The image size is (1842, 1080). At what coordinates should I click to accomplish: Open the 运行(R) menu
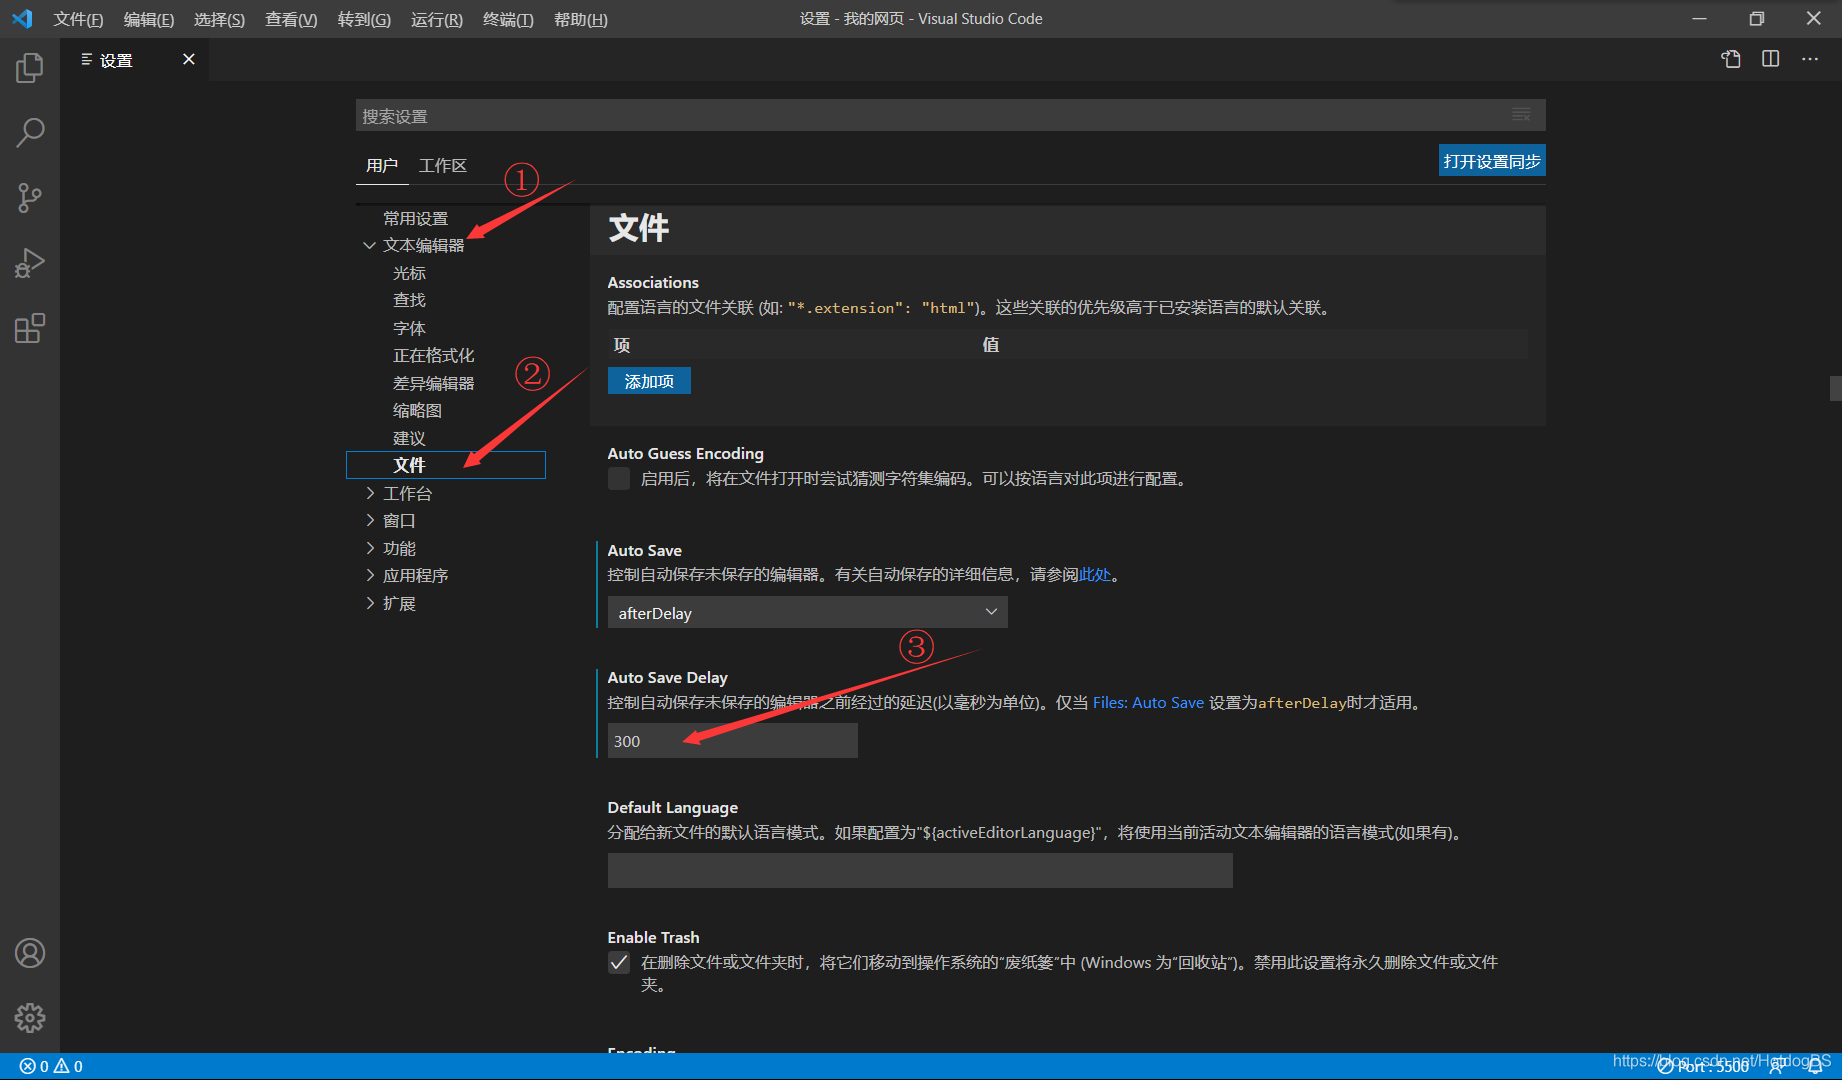[437, 19]
